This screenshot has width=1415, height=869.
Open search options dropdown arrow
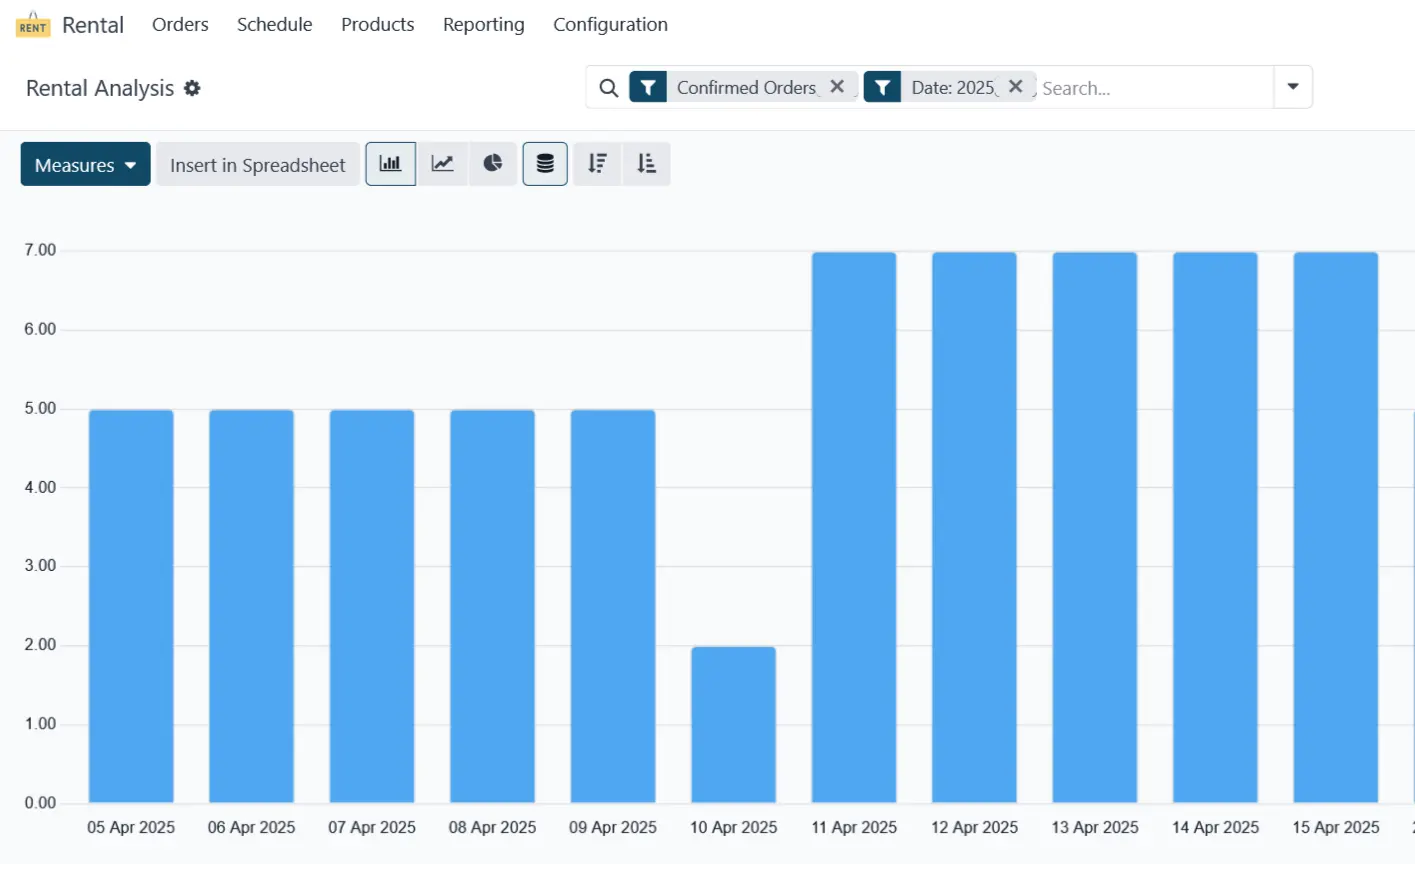(x=1292, y=87)
